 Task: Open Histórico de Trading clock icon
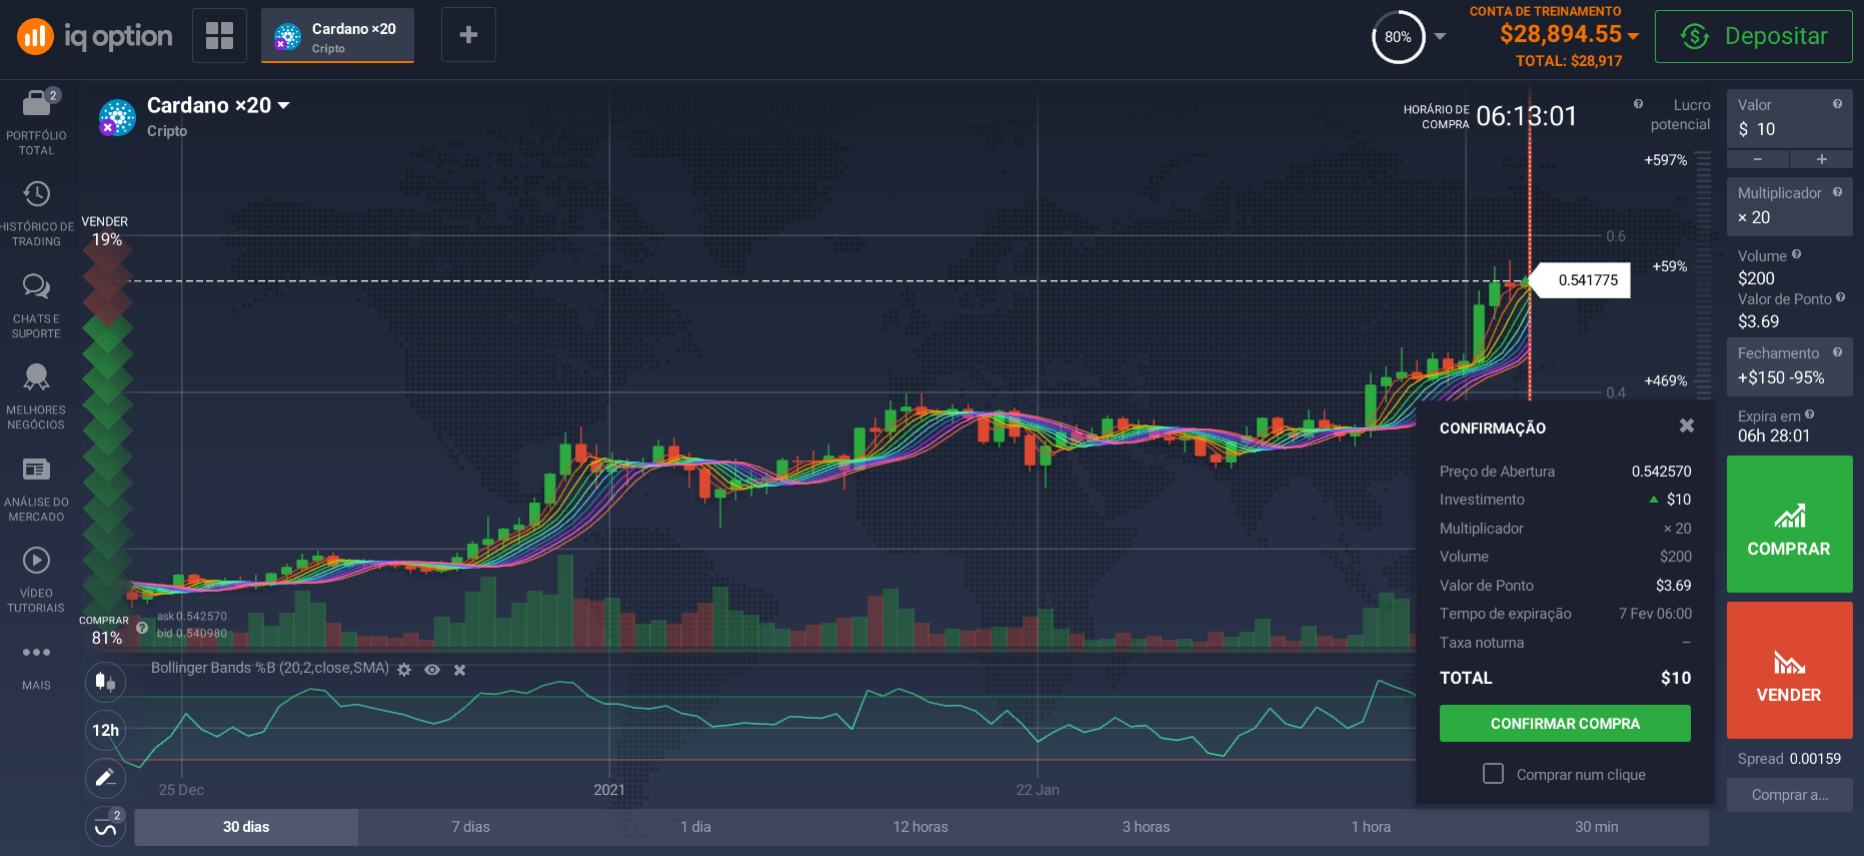(x=36, y=194)
